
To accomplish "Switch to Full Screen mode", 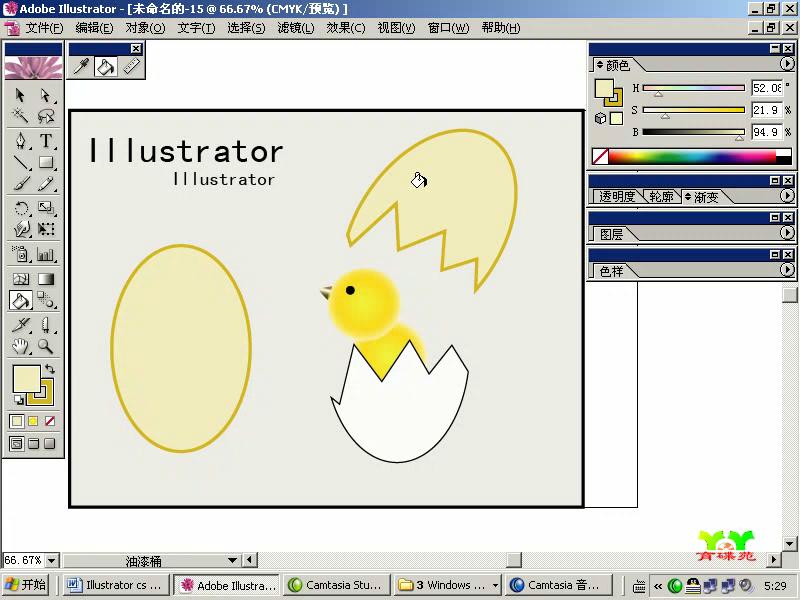I will pyautogui.click(x=49, y=443).
